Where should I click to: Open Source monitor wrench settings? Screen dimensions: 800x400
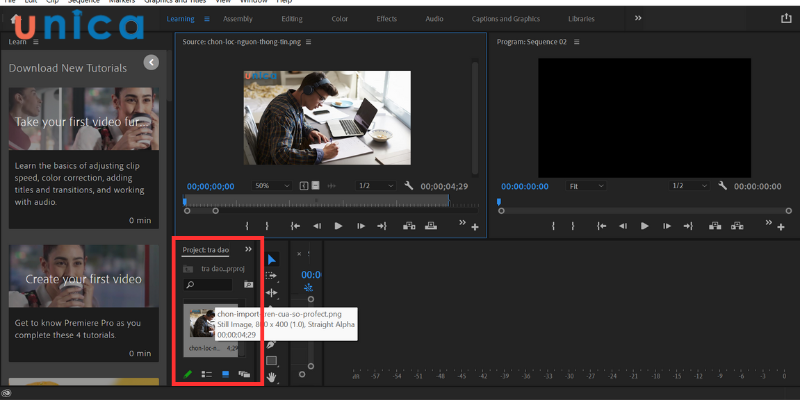click(409, 186)
